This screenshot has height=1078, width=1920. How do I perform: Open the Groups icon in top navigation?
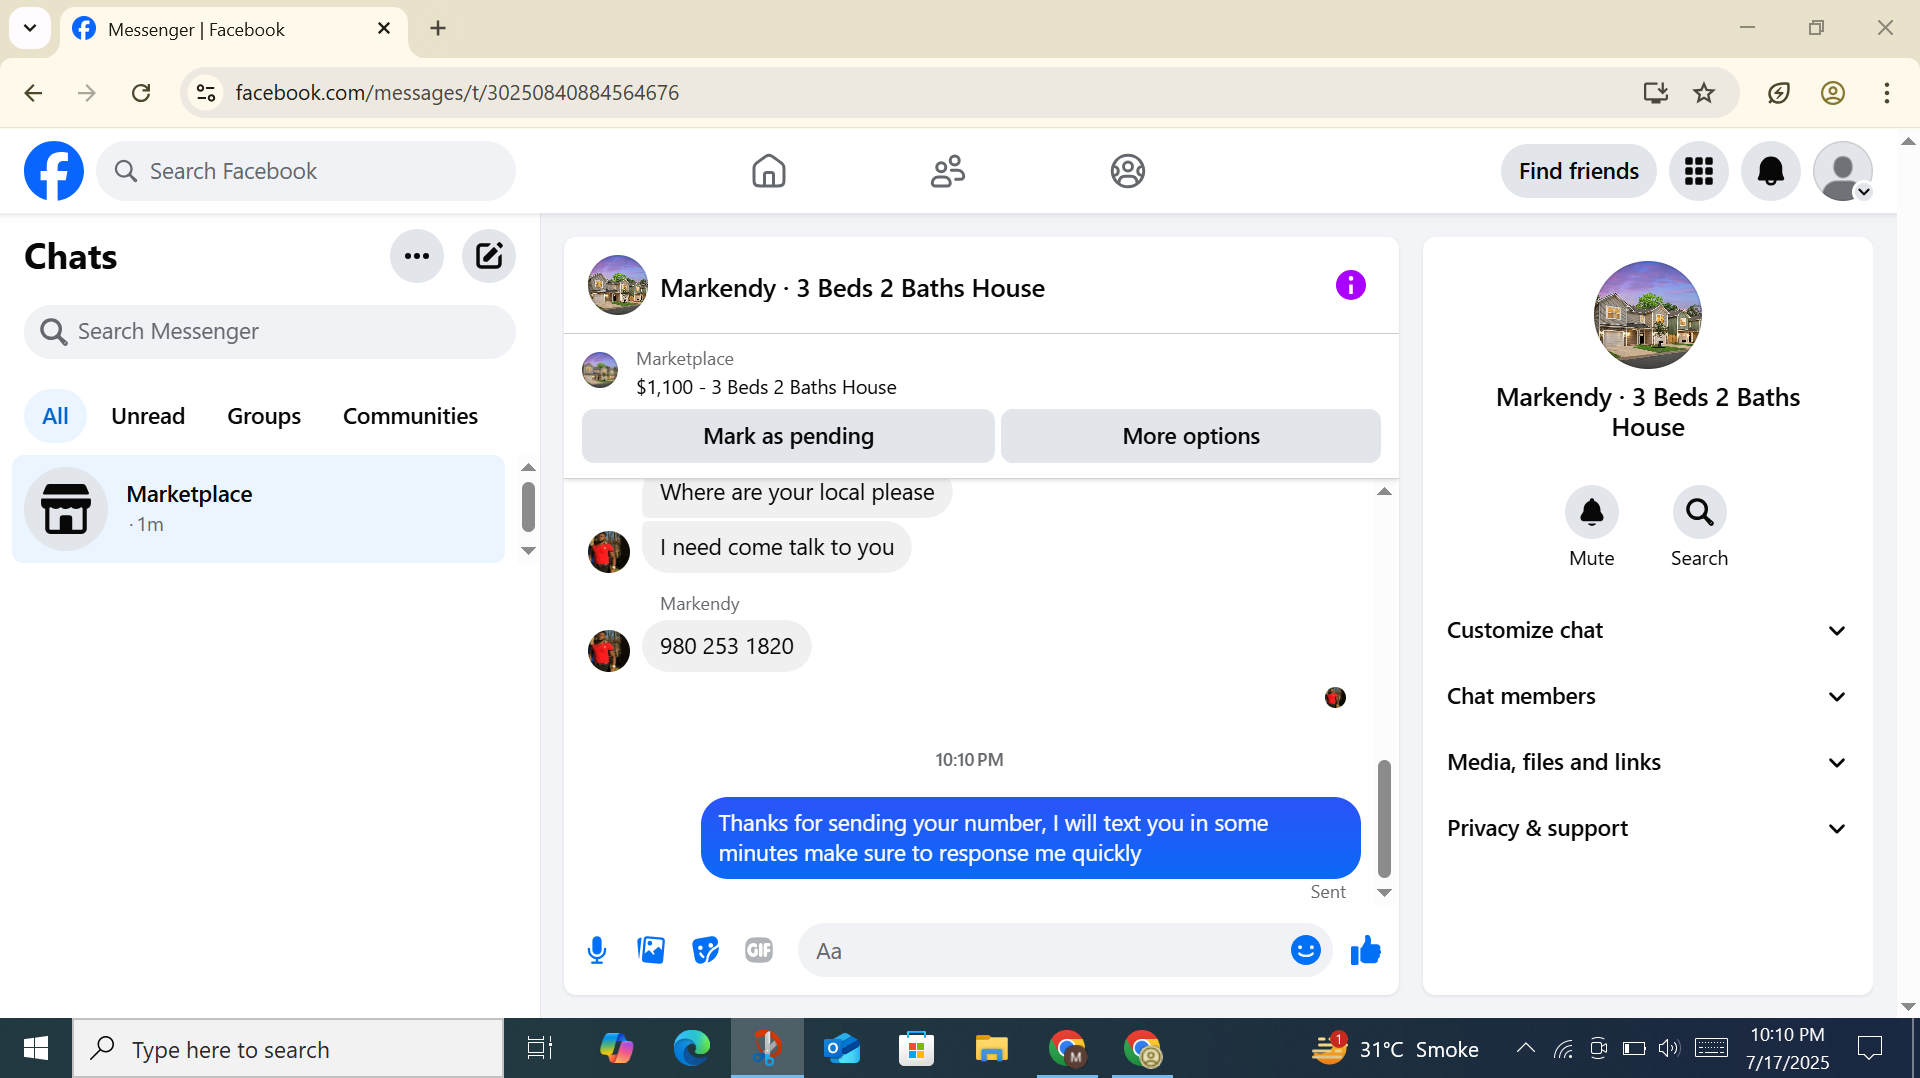tap(1127, 171)
